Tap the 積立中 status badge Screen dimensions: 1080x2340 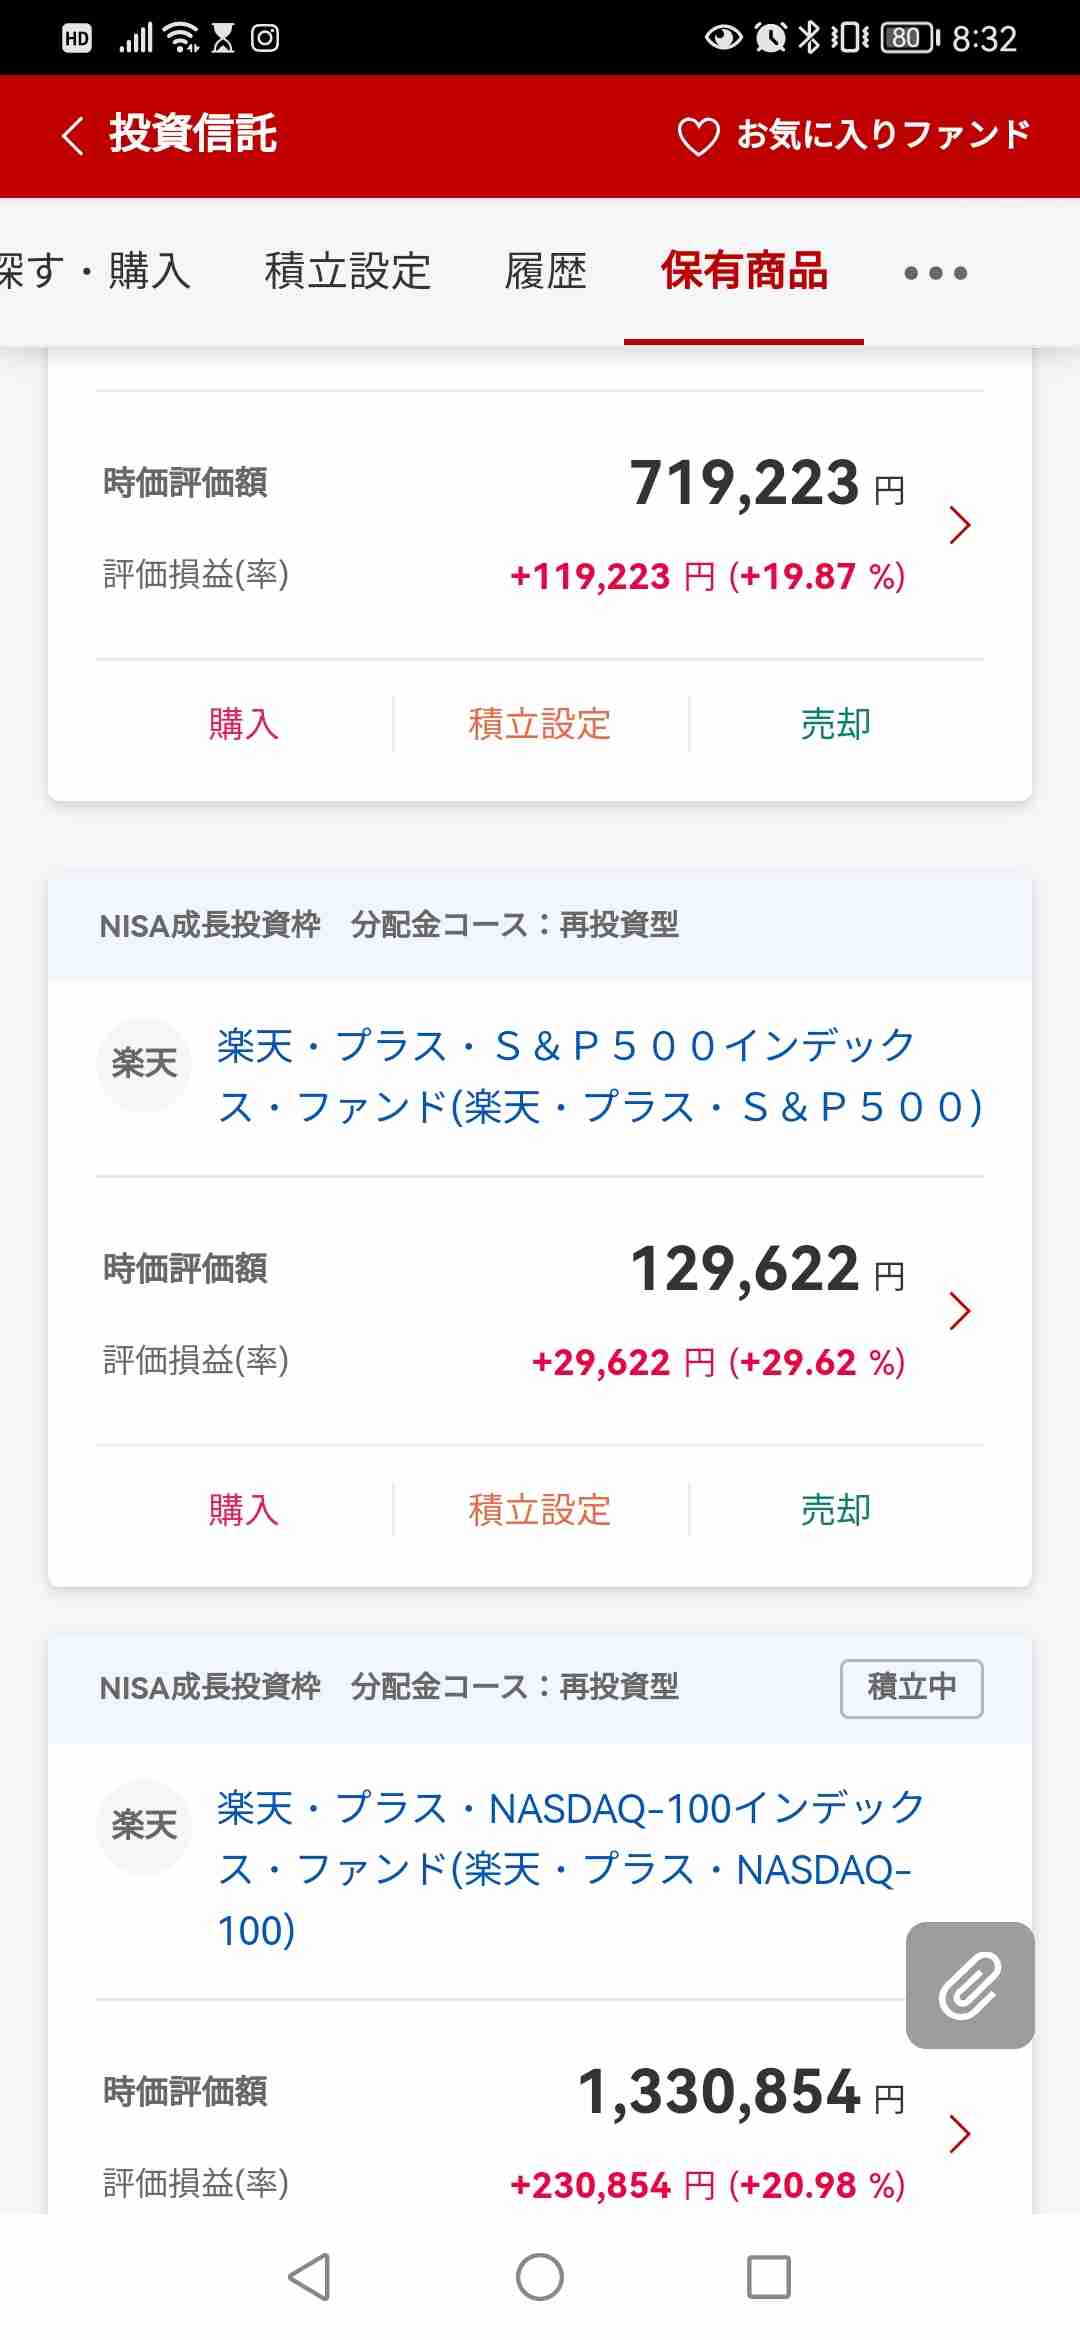click(912, 1688)
